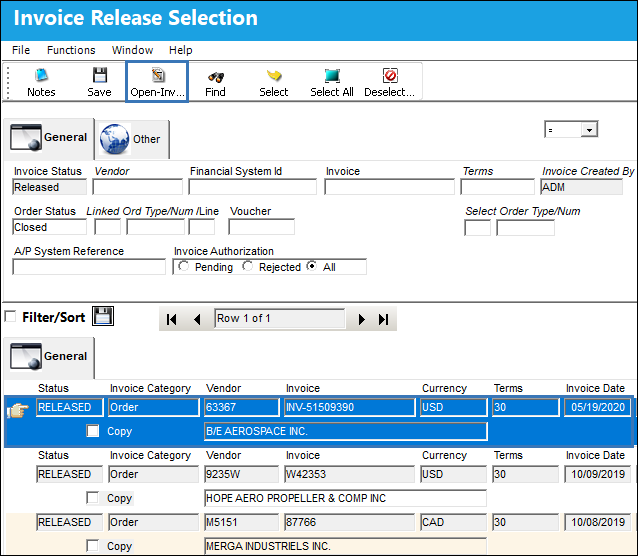Check Copy for B/E AEROSPACE INC. row
This screenshot has height=556, width=638.
click(x=93, y=431)
